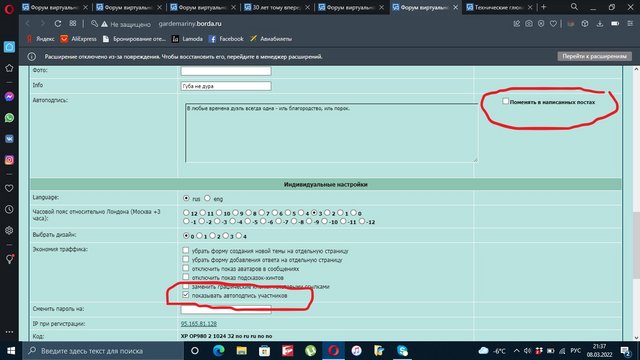Open the downloads icon in toolbar
This screenshot has width=640, height=360.
click(600, 24)
